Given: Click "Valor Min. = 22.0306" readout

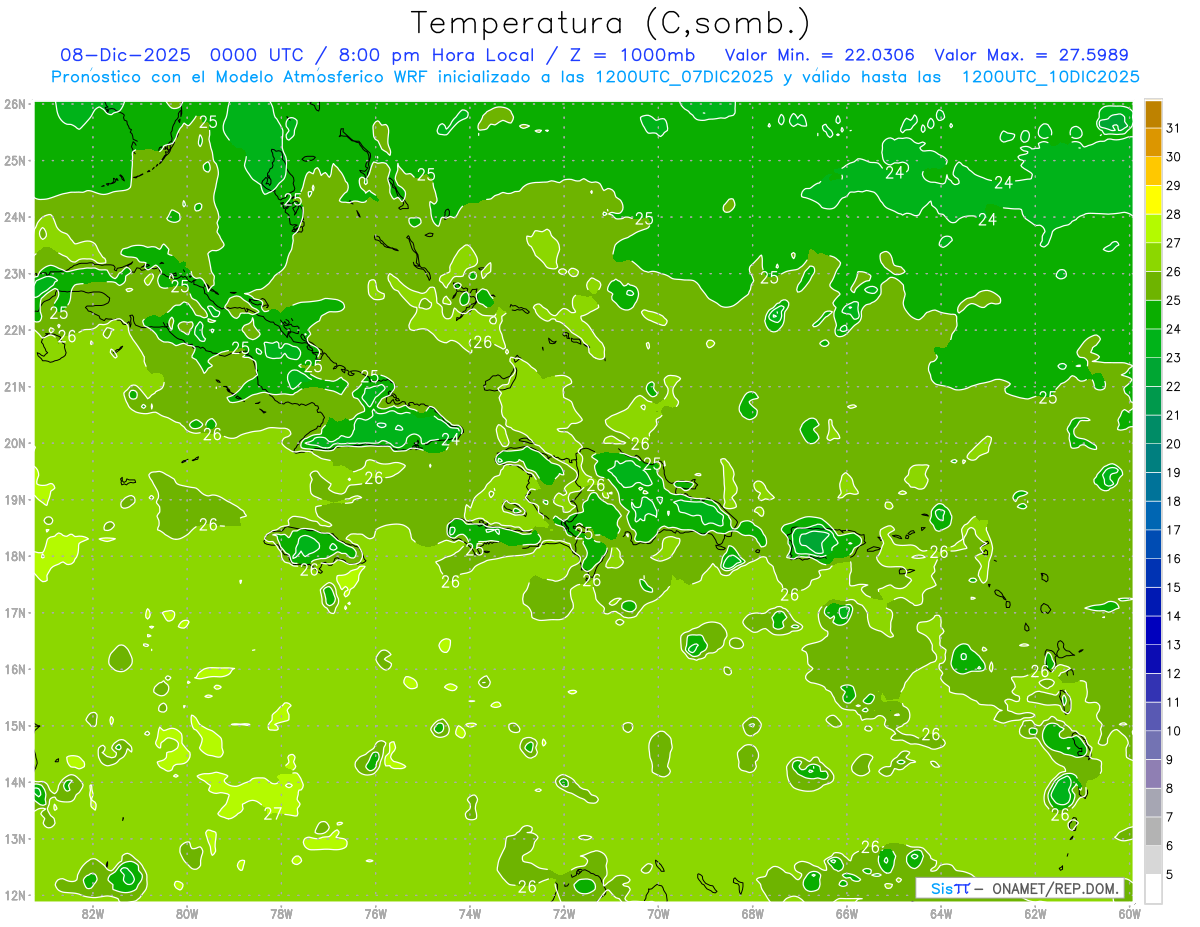Looking at the screenshot, I should (819, 55).
